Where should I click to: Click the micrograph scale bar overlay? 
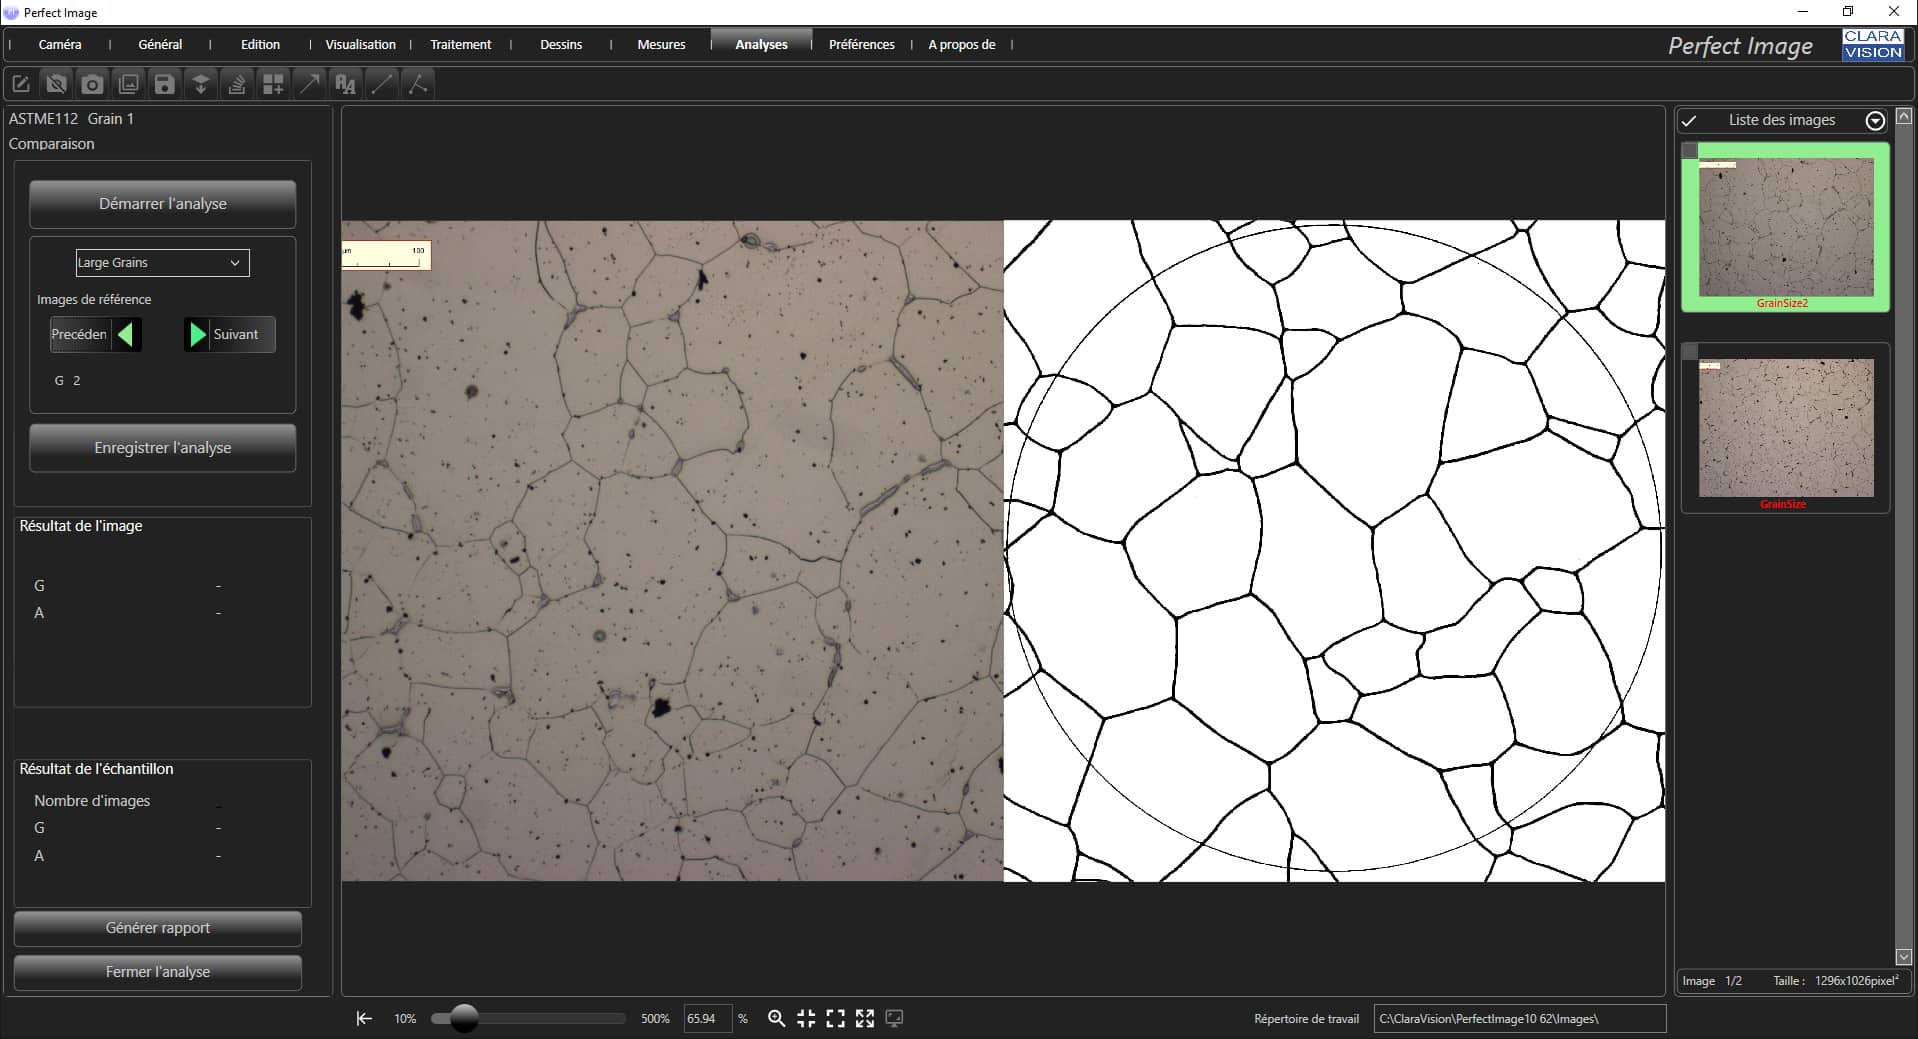tap(386, 256)
